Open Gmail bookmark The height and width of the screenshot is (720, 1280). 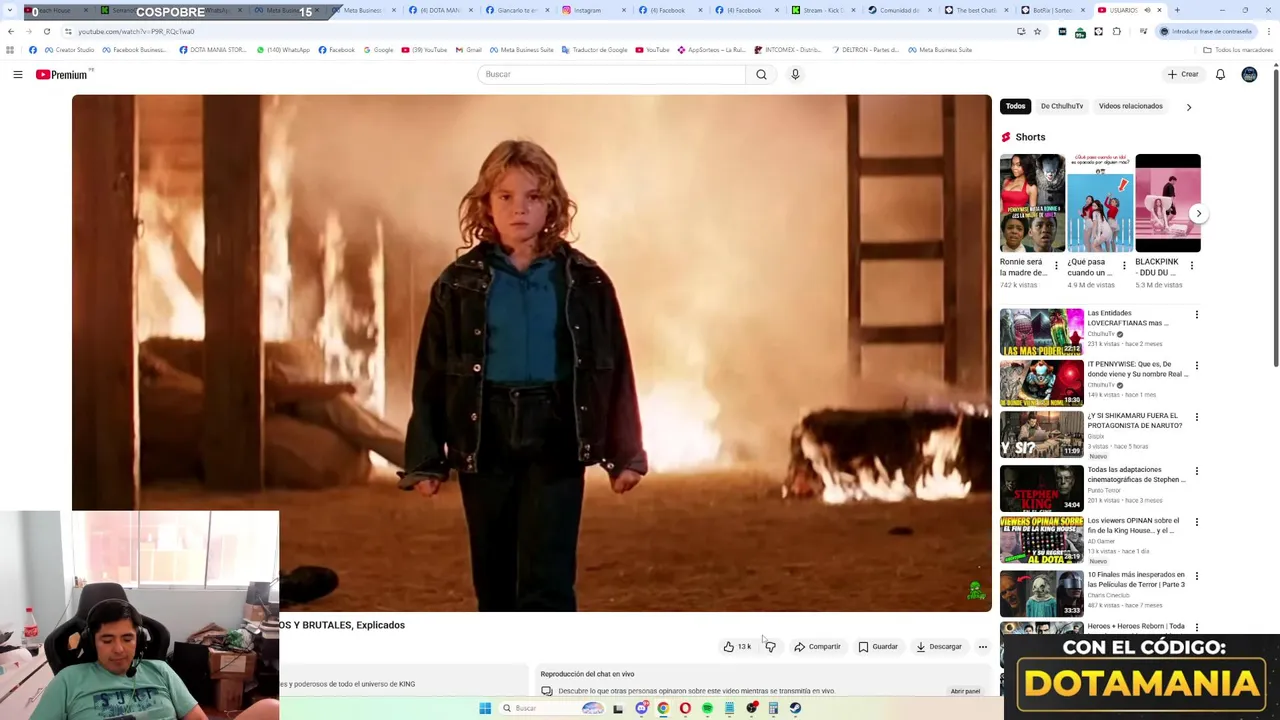coord(468,50)
